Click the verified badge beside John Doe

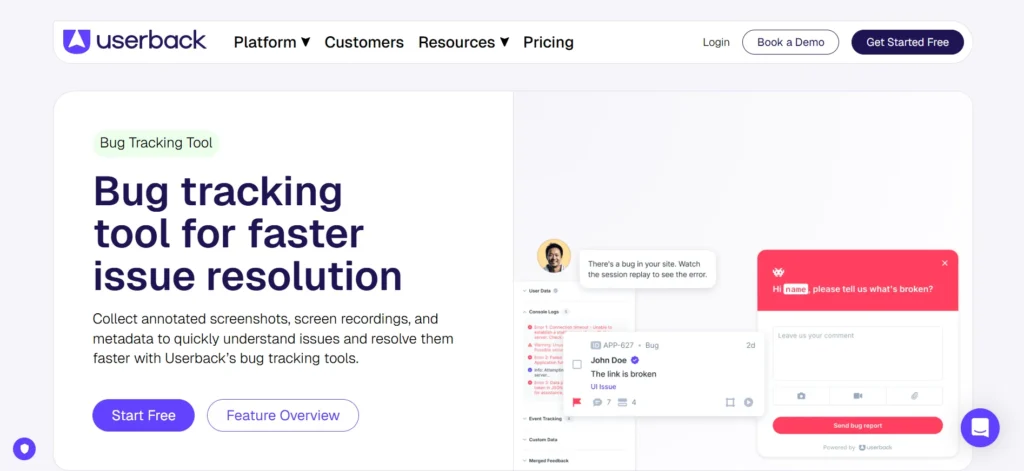tap(635, 360)
